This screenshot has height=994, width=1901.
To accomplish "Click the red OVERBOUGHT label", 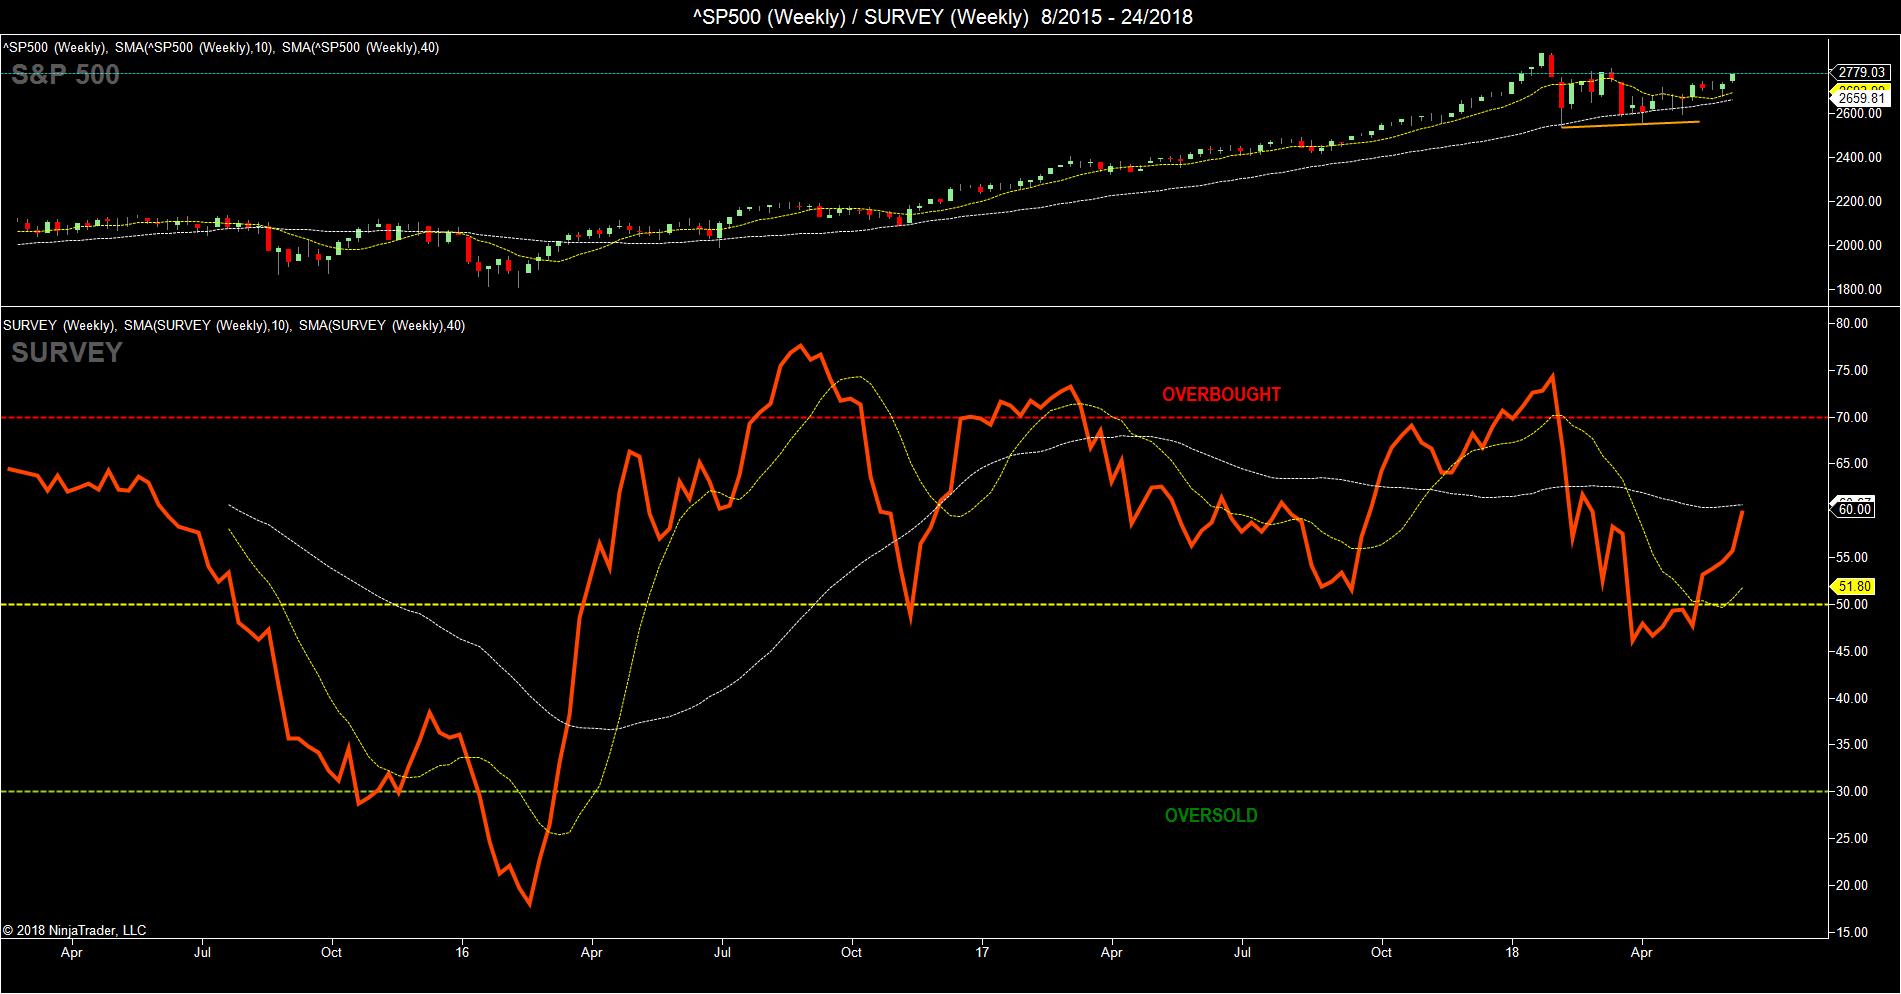I will [1221, 394].
